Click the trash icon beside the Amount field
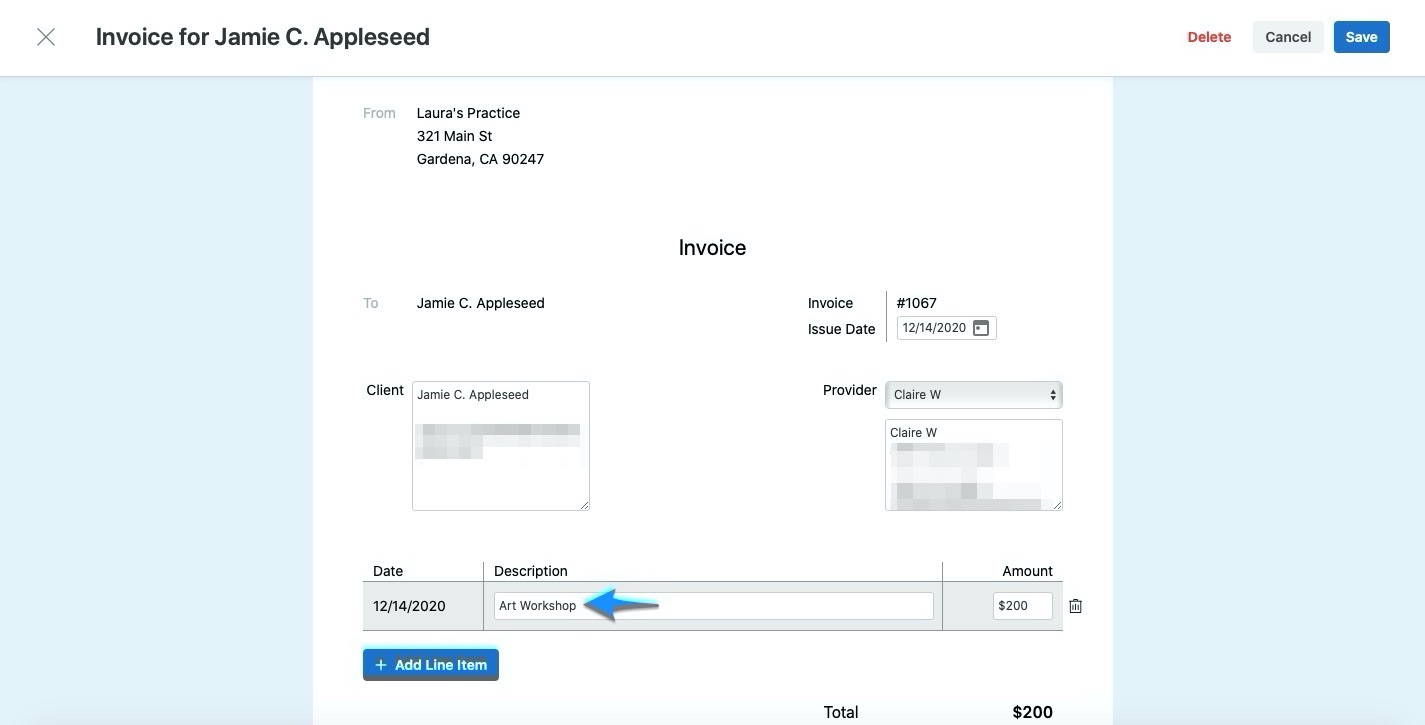This screenshot has height=725, width=1425. point(1075,605)
